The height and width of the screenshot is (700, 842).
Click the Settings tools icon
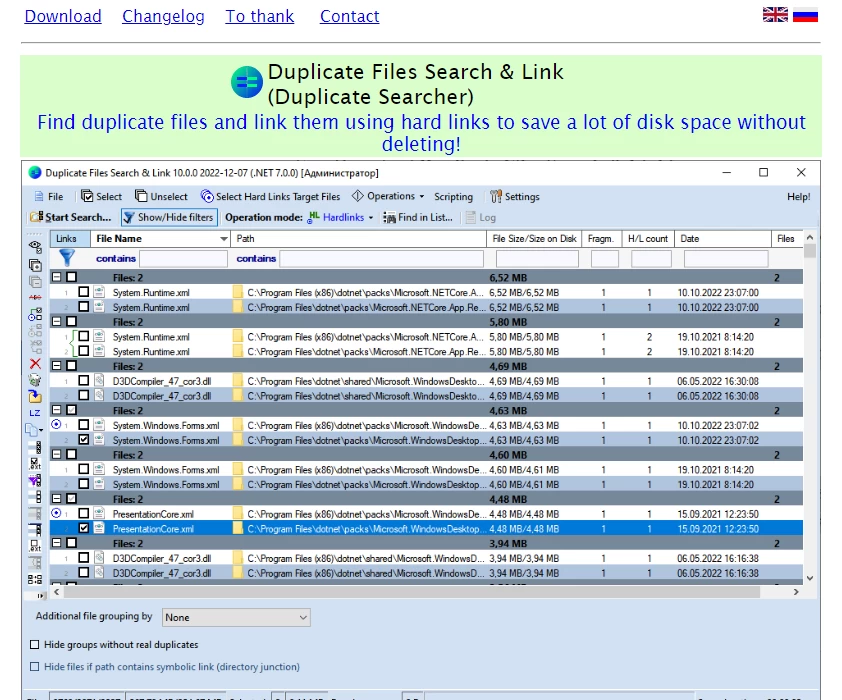[x=495, y=196]
